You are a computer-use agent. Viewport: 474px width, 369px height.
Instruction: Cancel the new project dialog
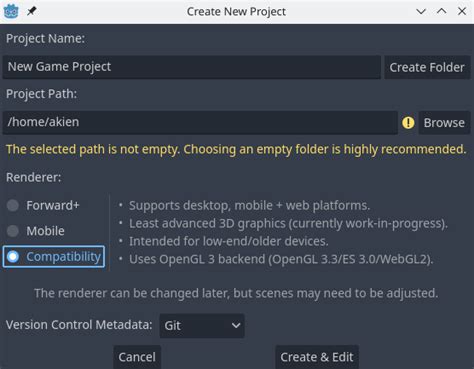point(137,357)
